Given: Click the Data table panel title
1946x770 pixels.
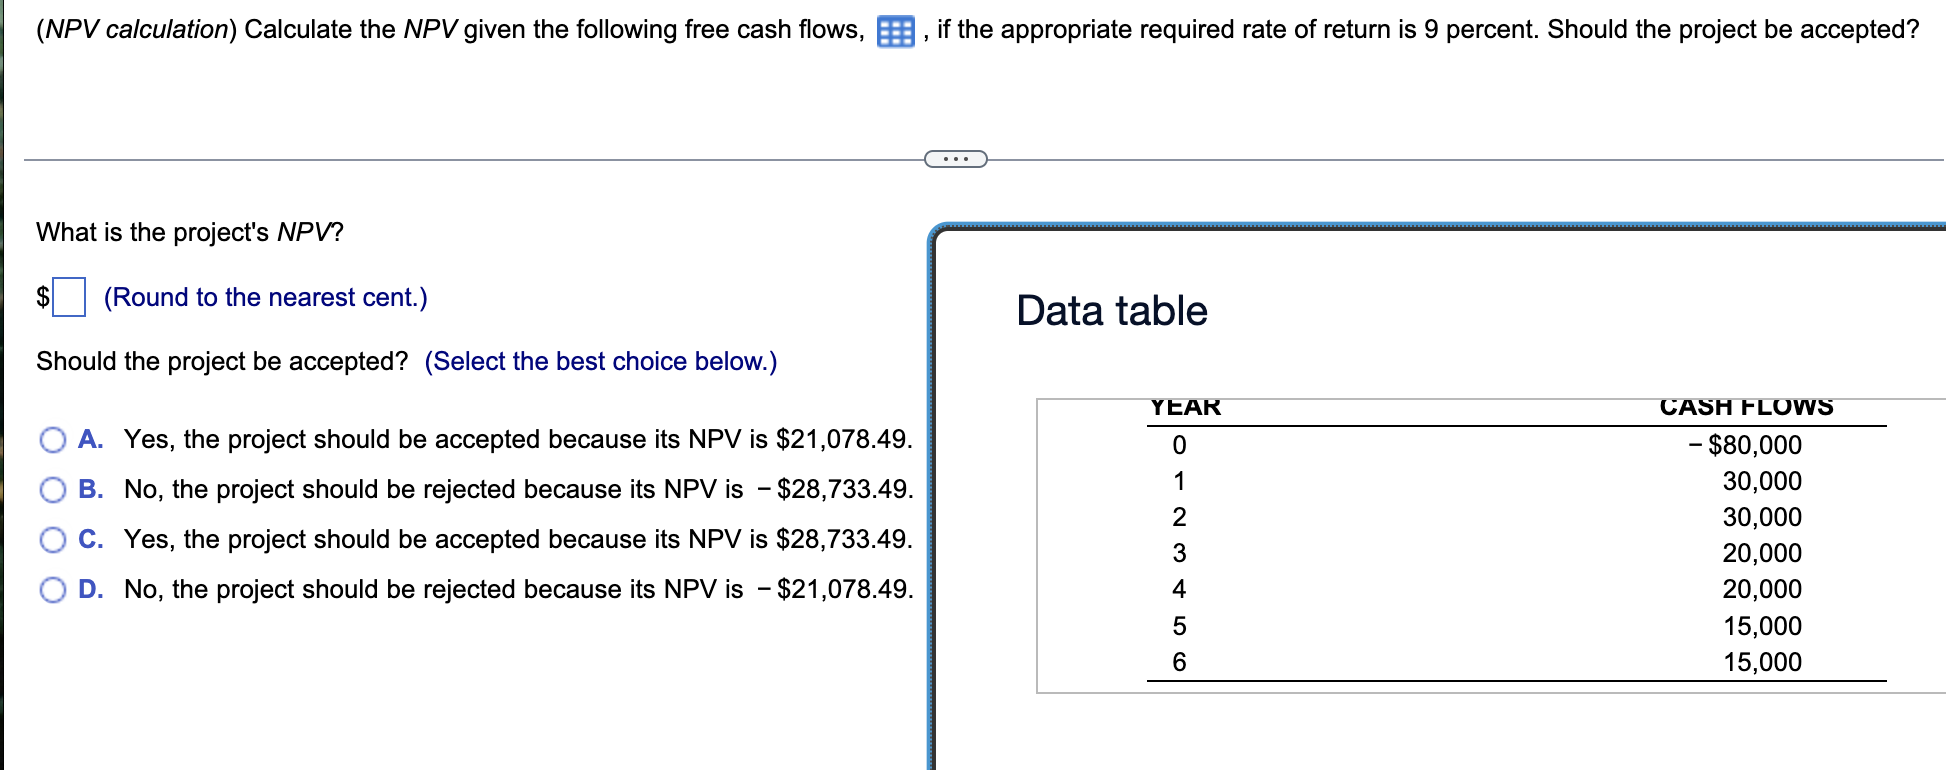Looking at the screenshot, I should tap(1110, 310).
